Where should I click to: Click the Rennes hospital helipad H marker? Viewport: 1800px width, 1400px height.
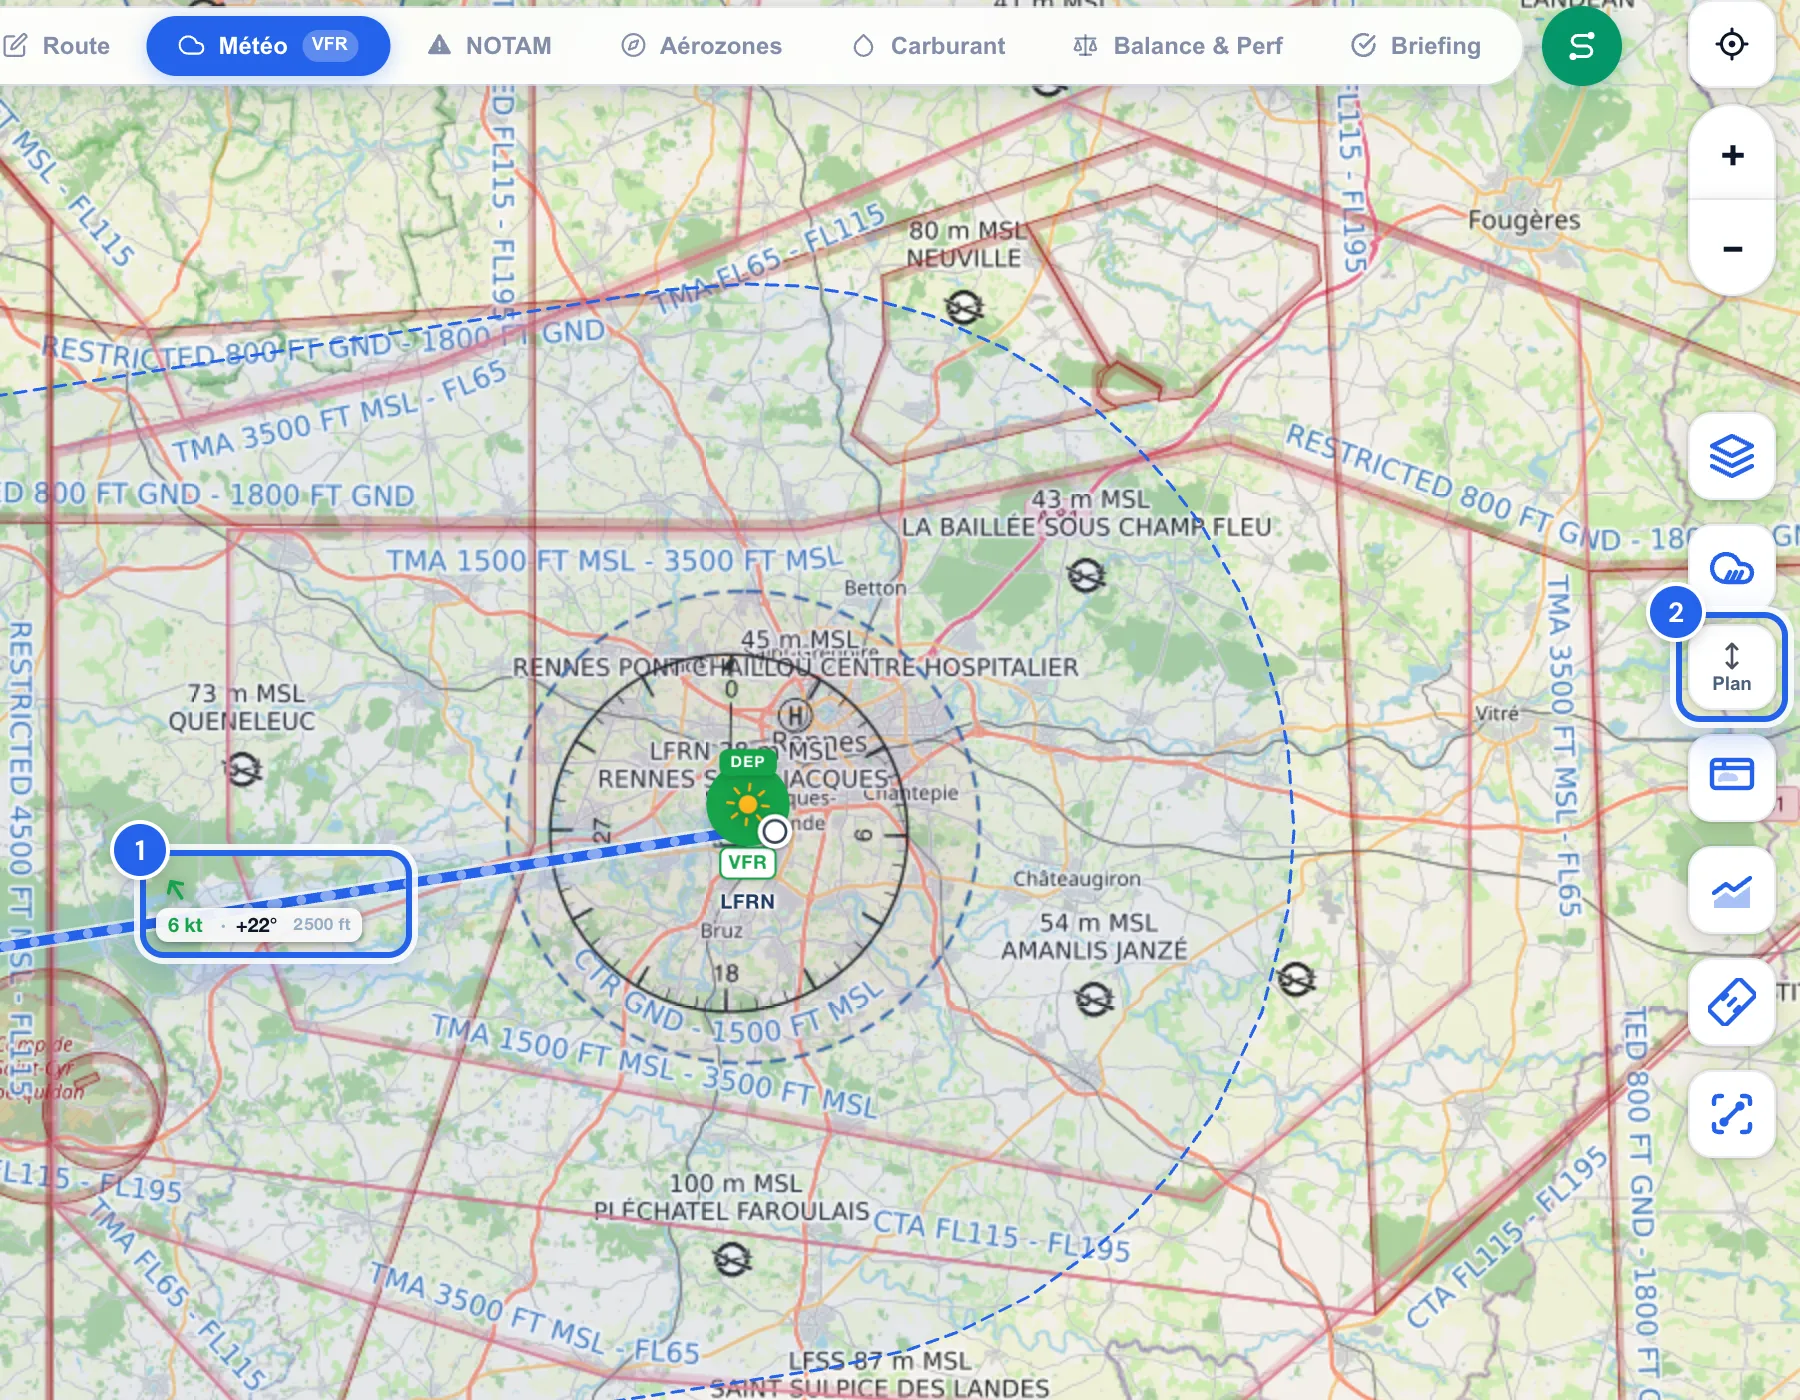pos(795,715)
